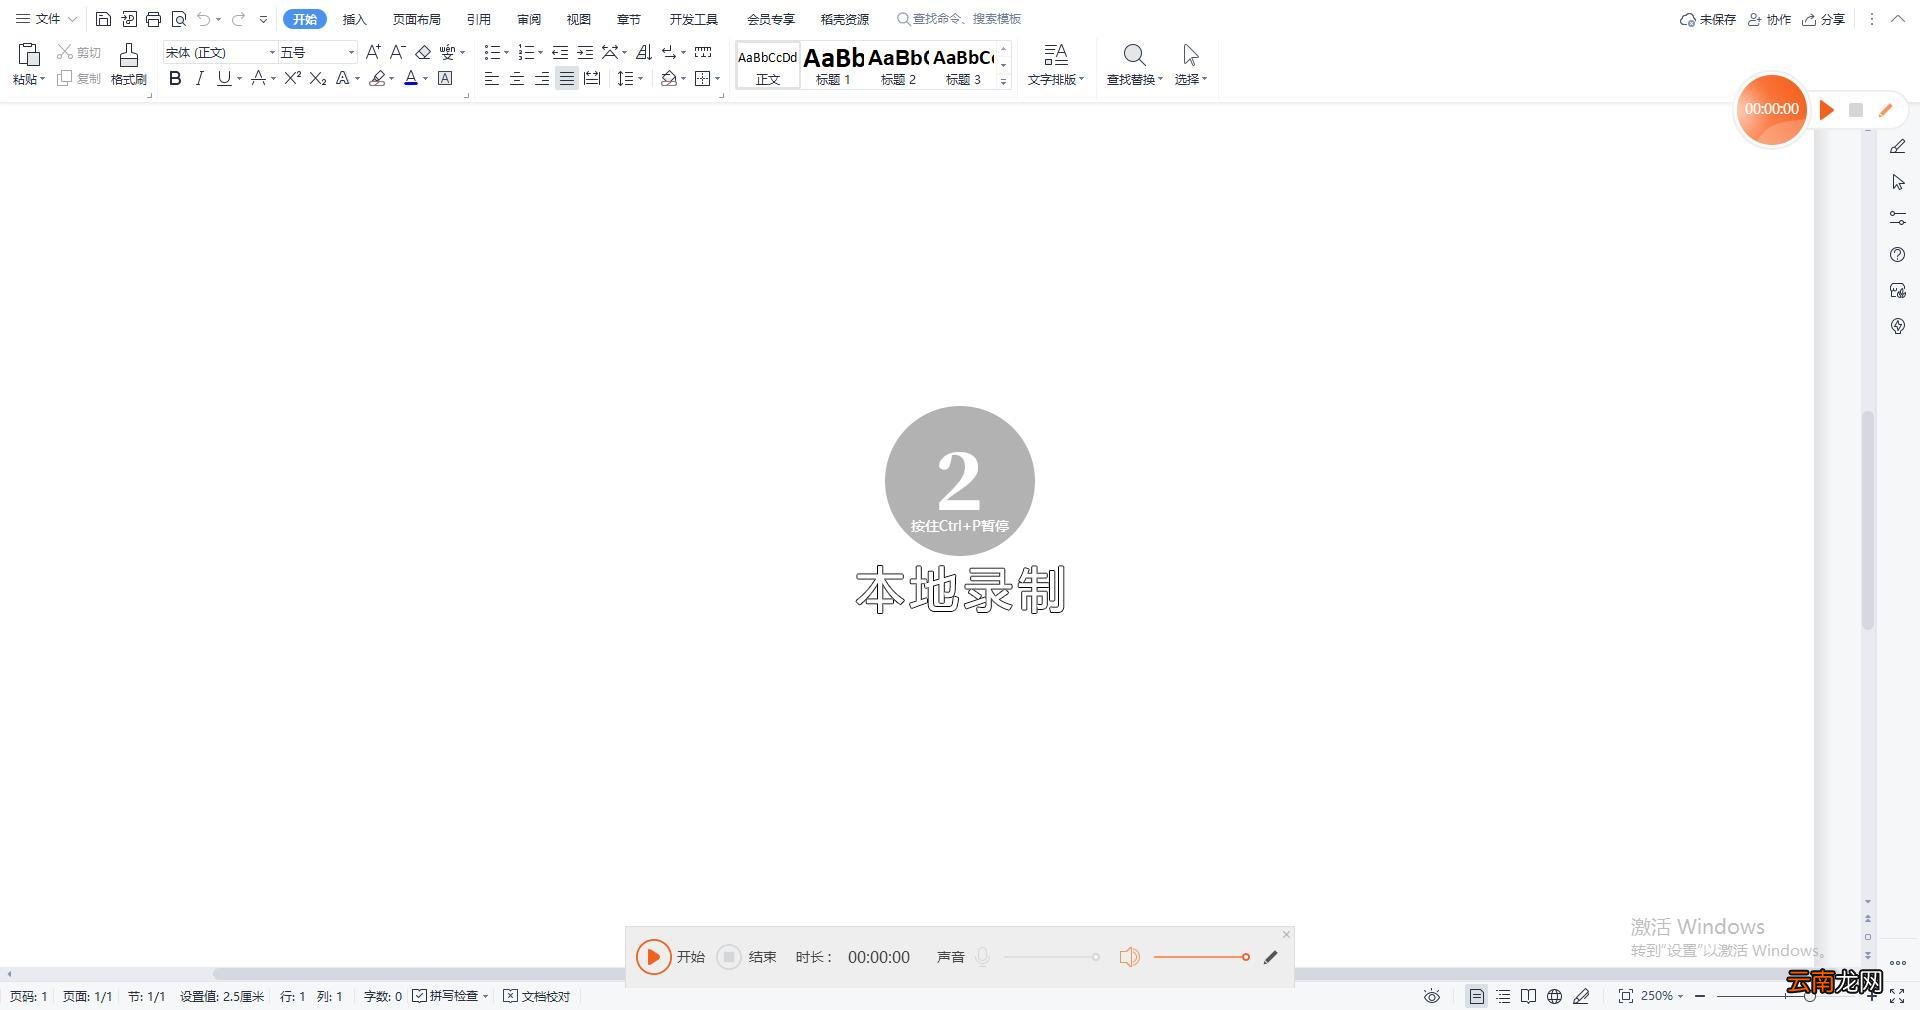Open Find and Replace (查找替换) magnifier
This screenshot has width=1920, height=1010.
(x=1134, y=64)
